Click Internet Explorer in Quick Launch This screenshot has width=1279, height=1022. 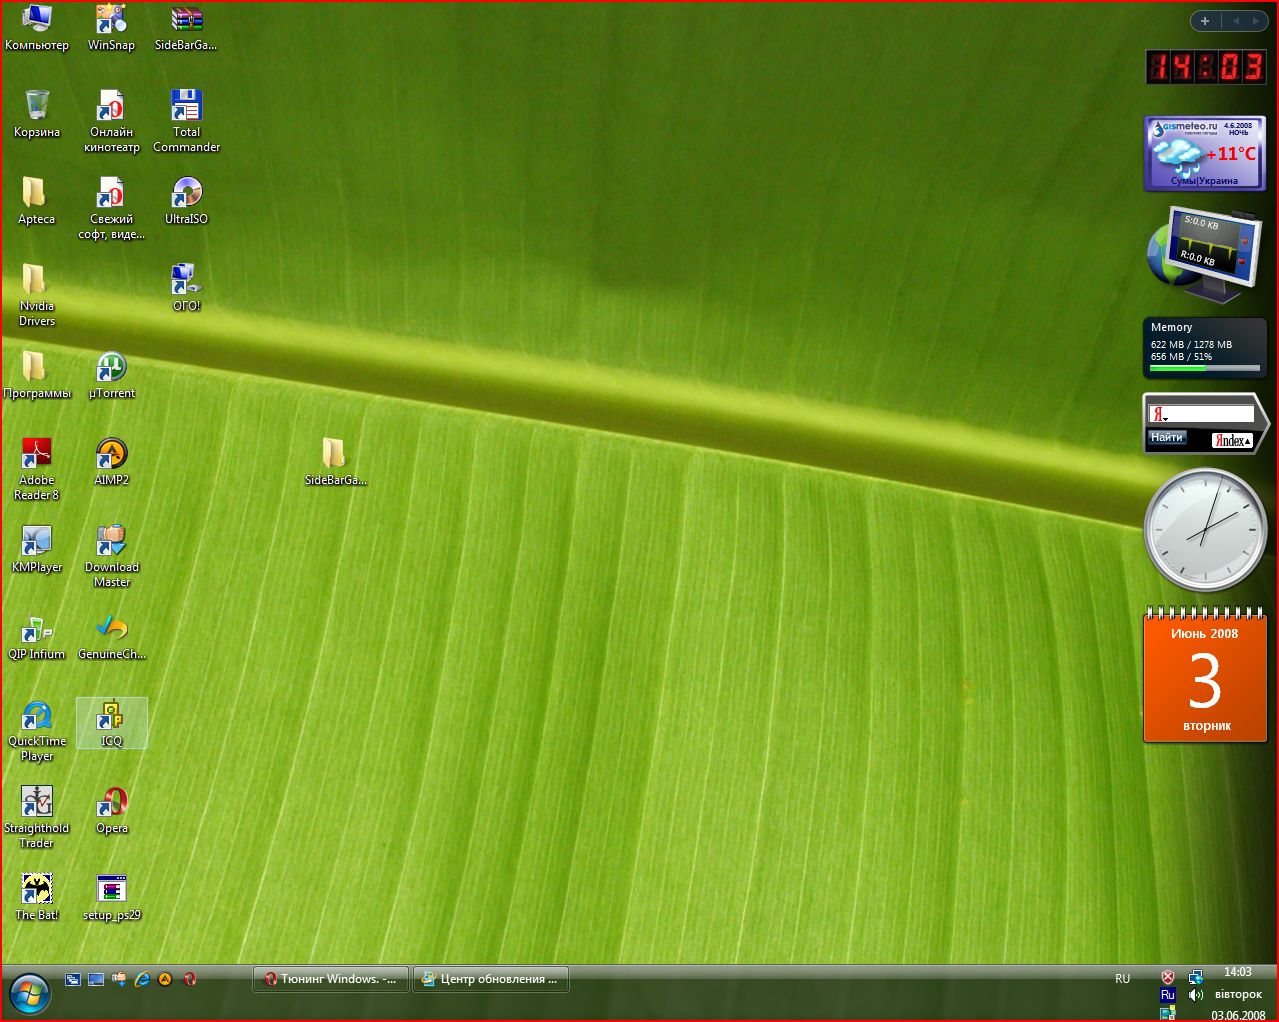142,979
